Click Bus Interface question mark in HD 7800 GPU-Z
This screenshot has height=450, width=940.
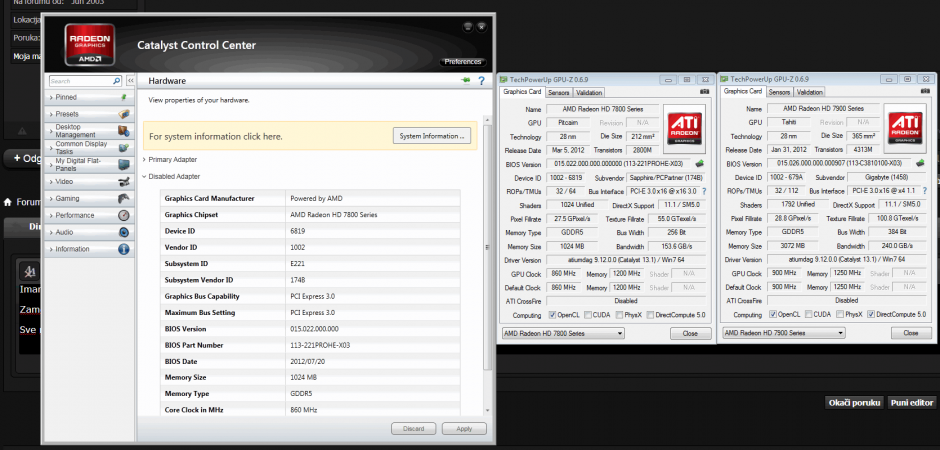(x=704, y=192)
